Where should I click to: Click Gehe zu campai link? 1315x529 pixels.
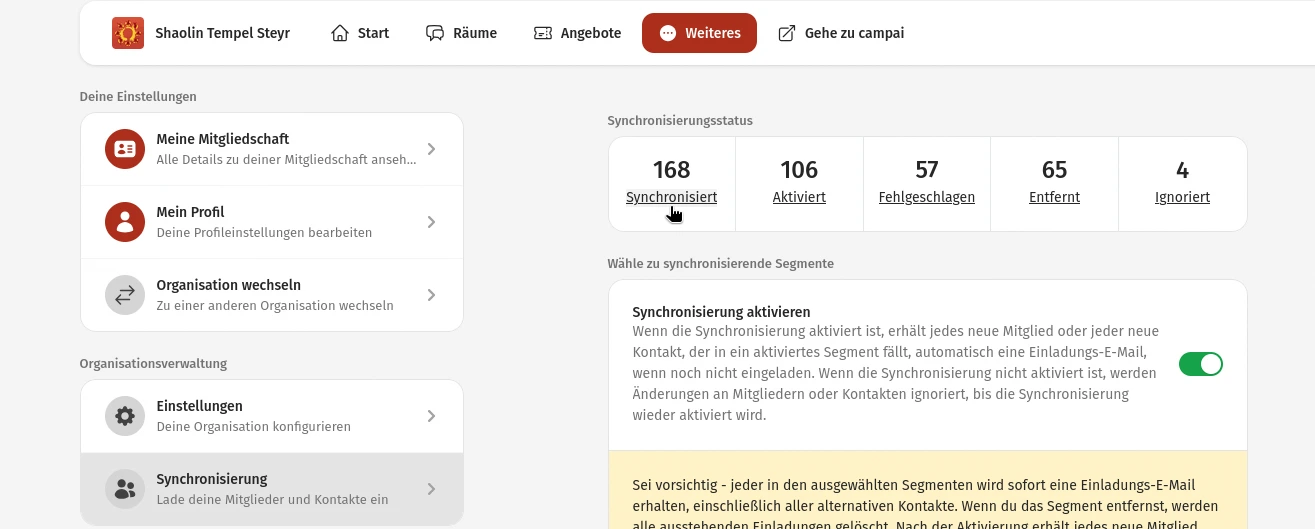click(841, 33)
